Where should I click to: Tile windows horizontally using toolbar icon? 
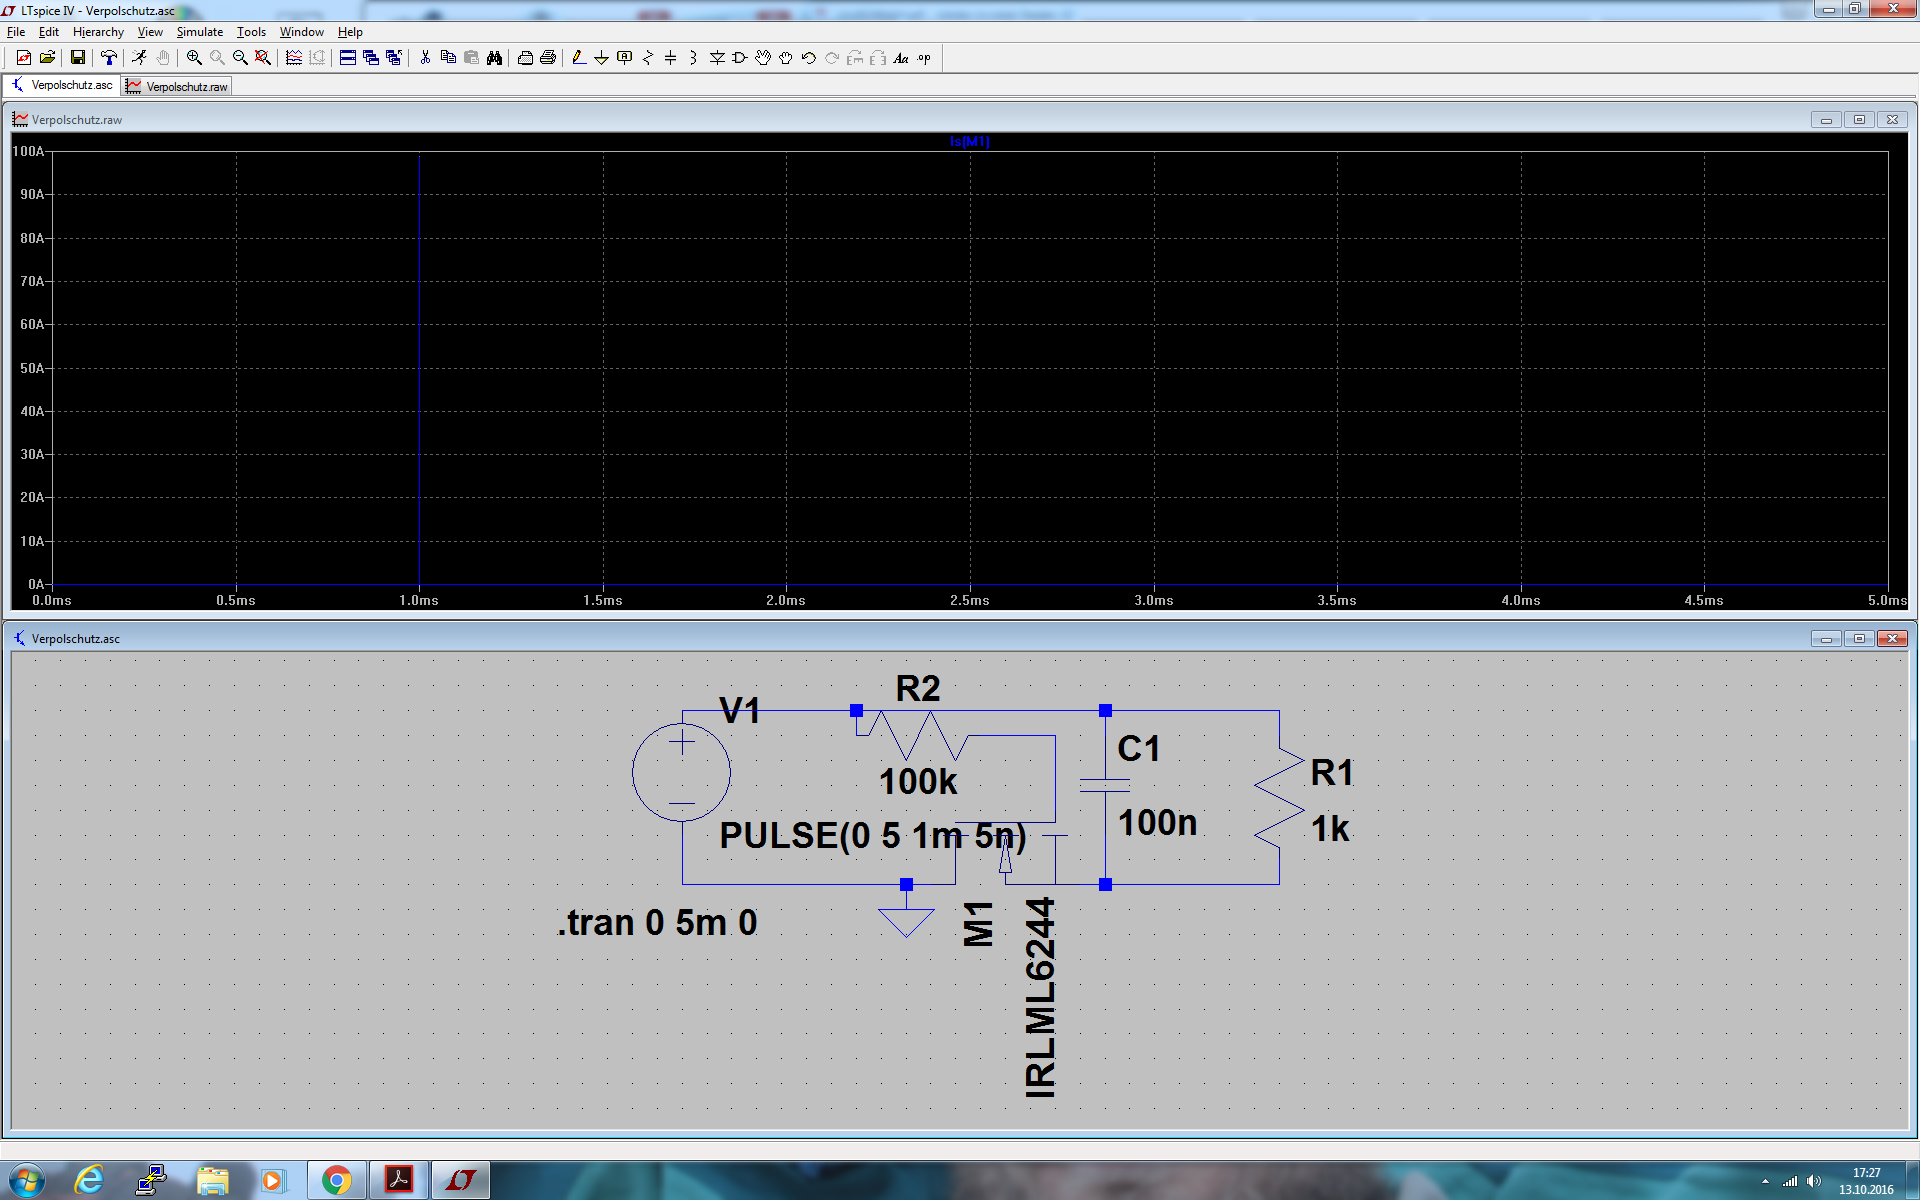click(x=348, y=58)
